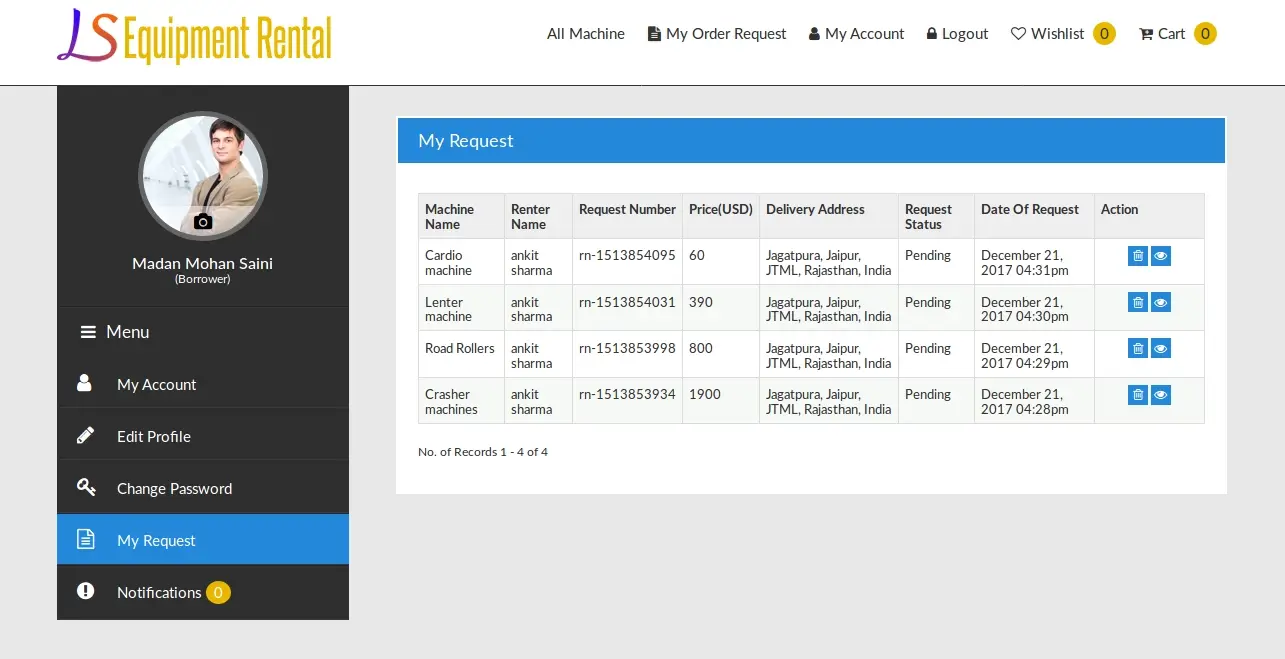
Task: Click the price 1900 cell
Action: pos(721,401)
